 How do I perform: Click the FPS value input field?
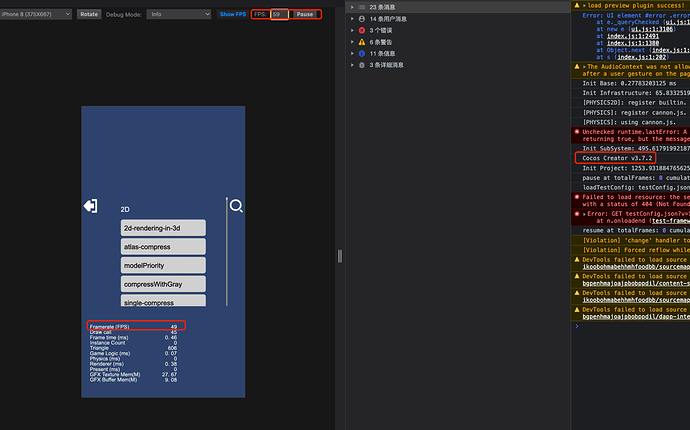click(279, 15)
